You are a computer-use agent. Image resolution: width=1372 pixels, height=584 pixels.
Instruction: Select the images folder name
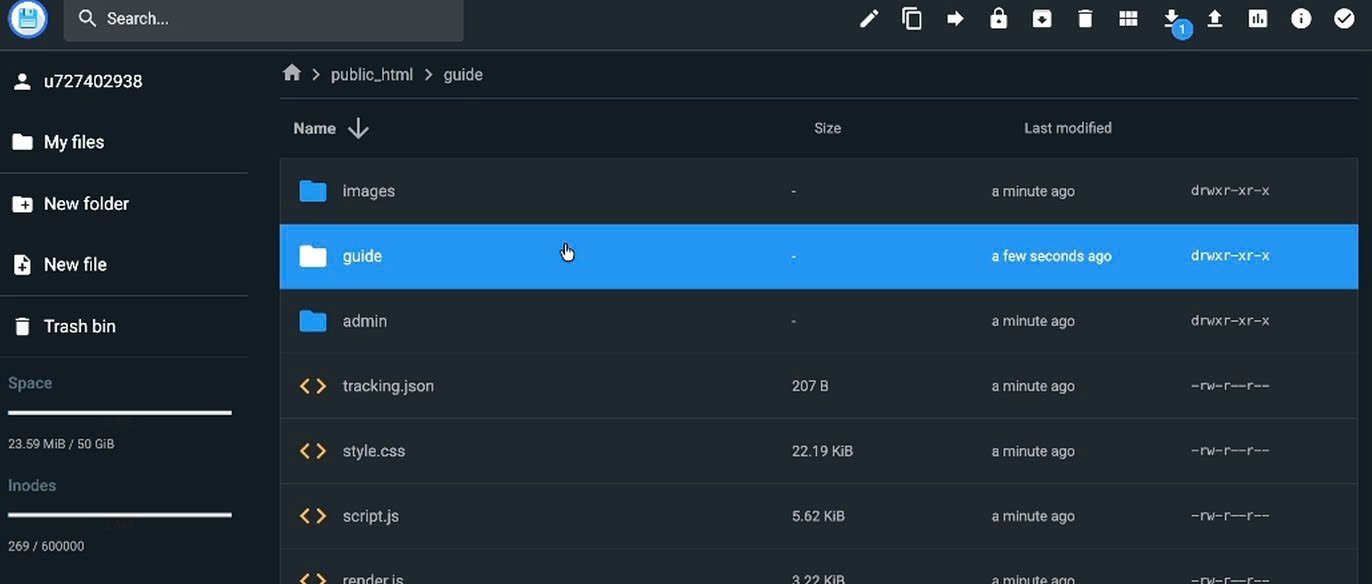[x=369, y=191]
